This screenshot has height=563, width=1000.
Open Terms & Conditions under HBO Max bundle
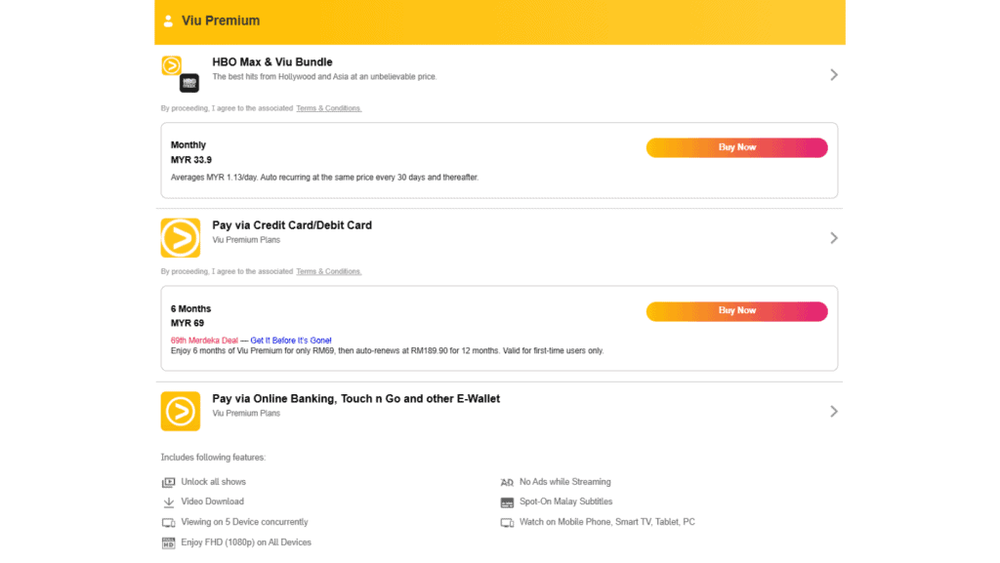(x=328, y=108)
